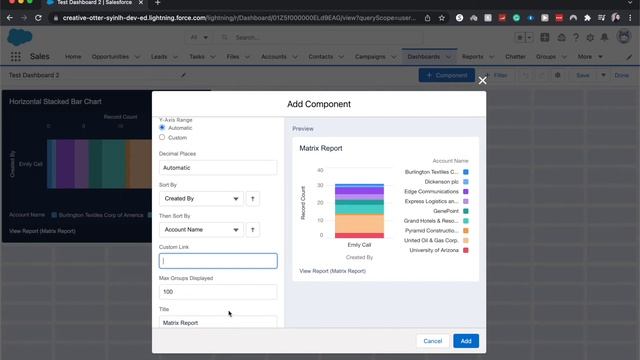Viewport: 640px width, 360px height.
Task: Open the Save options dropdown arrow
Action: point(603,76)
